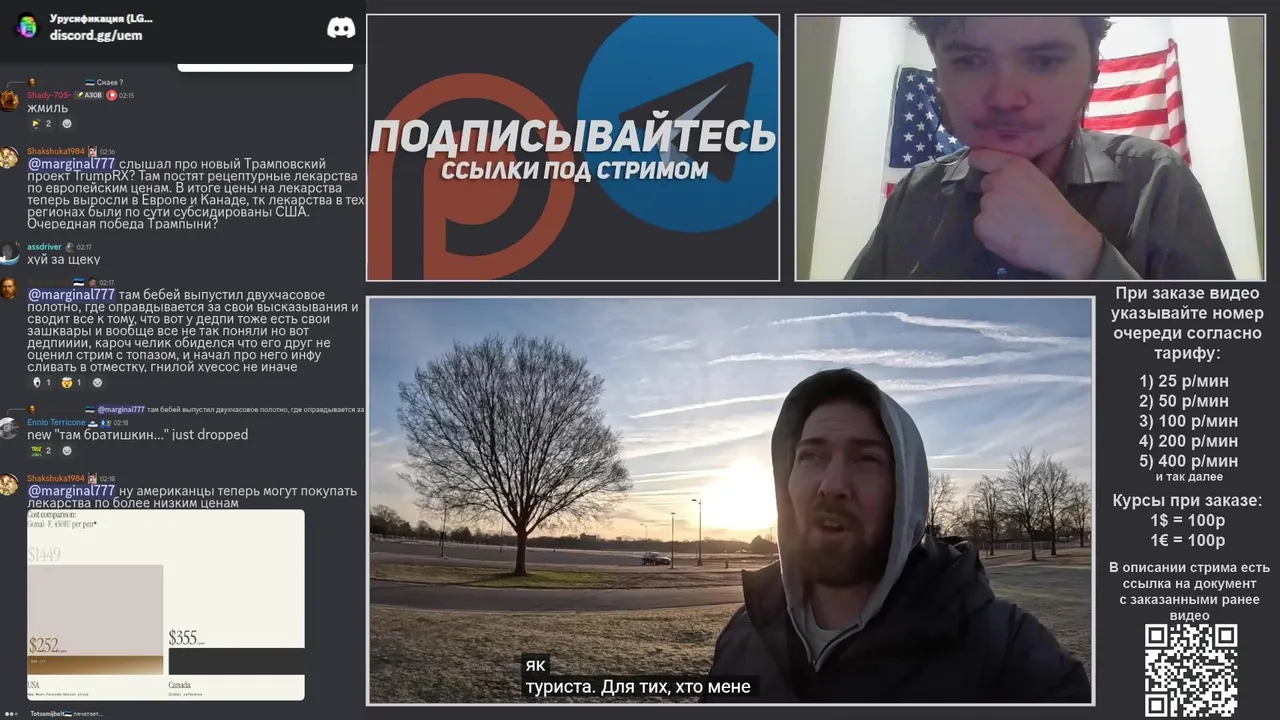Toggle the first reaction under бебей message
The image size is (1280, 720).
41,382
